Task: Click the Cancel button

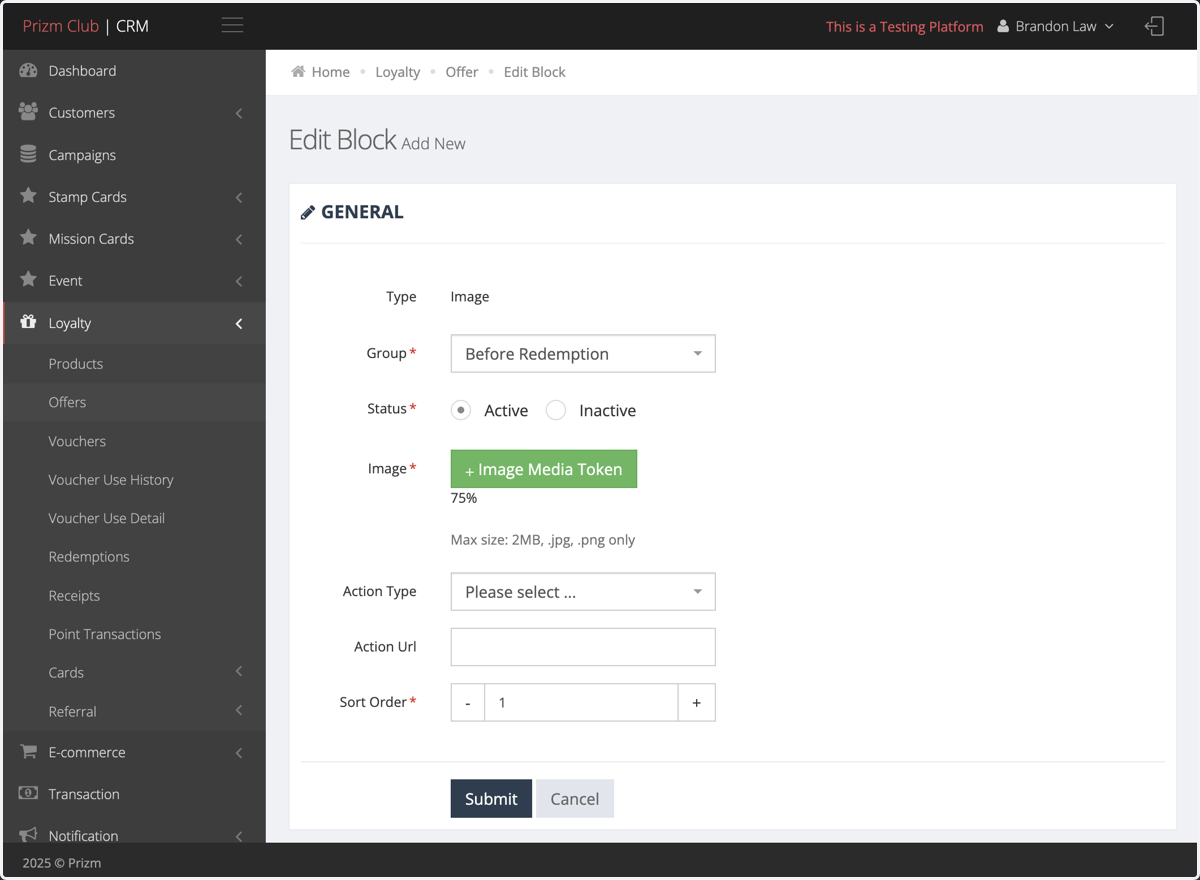Action: coord(575,798)
